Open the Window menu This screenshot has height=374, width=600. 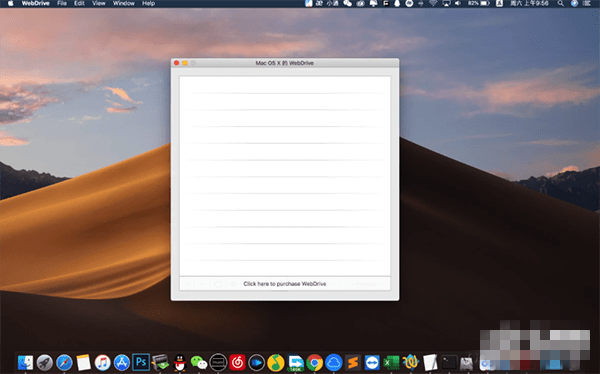tap(124, 3)
